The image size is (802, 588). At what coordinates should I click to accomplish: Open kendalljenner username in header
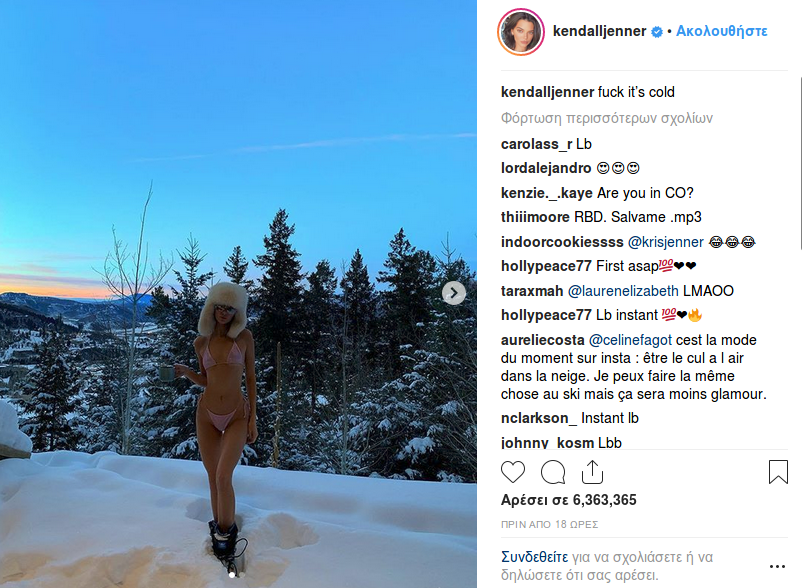coord(599,31)
